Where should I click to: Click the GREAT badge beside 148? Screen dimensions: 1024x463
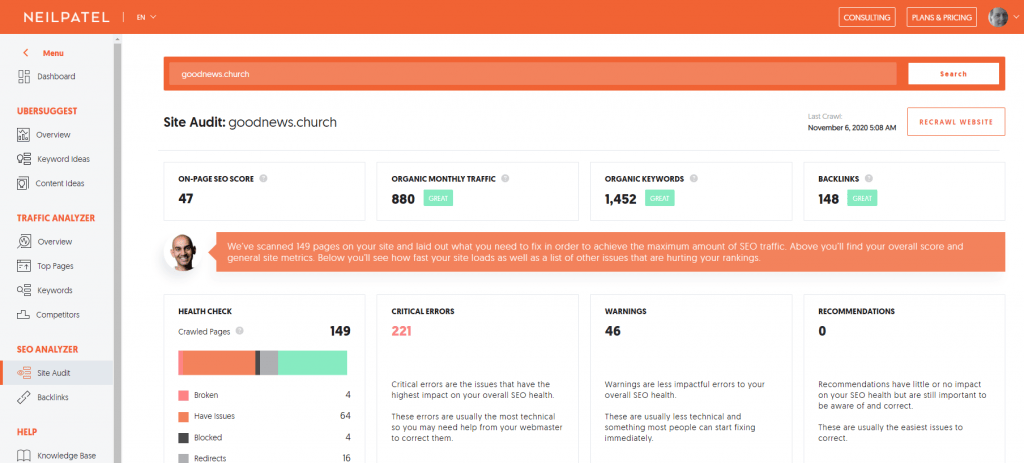click(862, 199)
